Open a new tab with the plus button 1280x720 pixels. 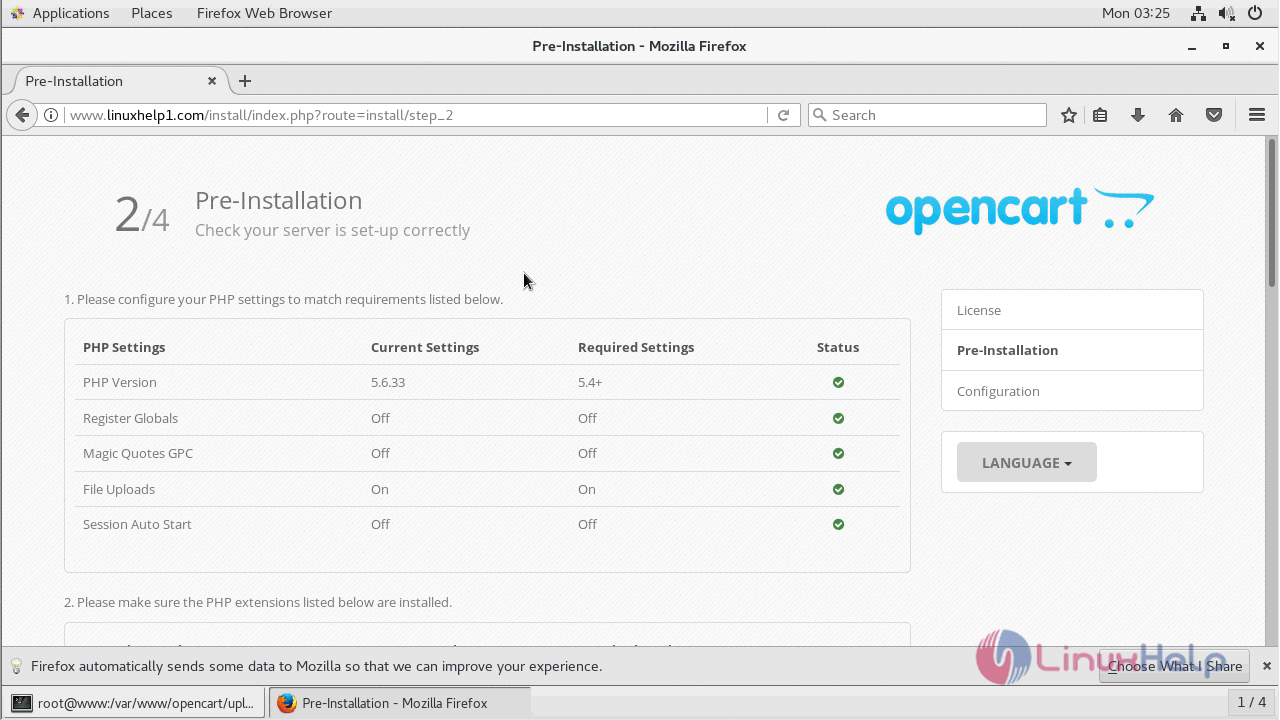coord(244,81)
